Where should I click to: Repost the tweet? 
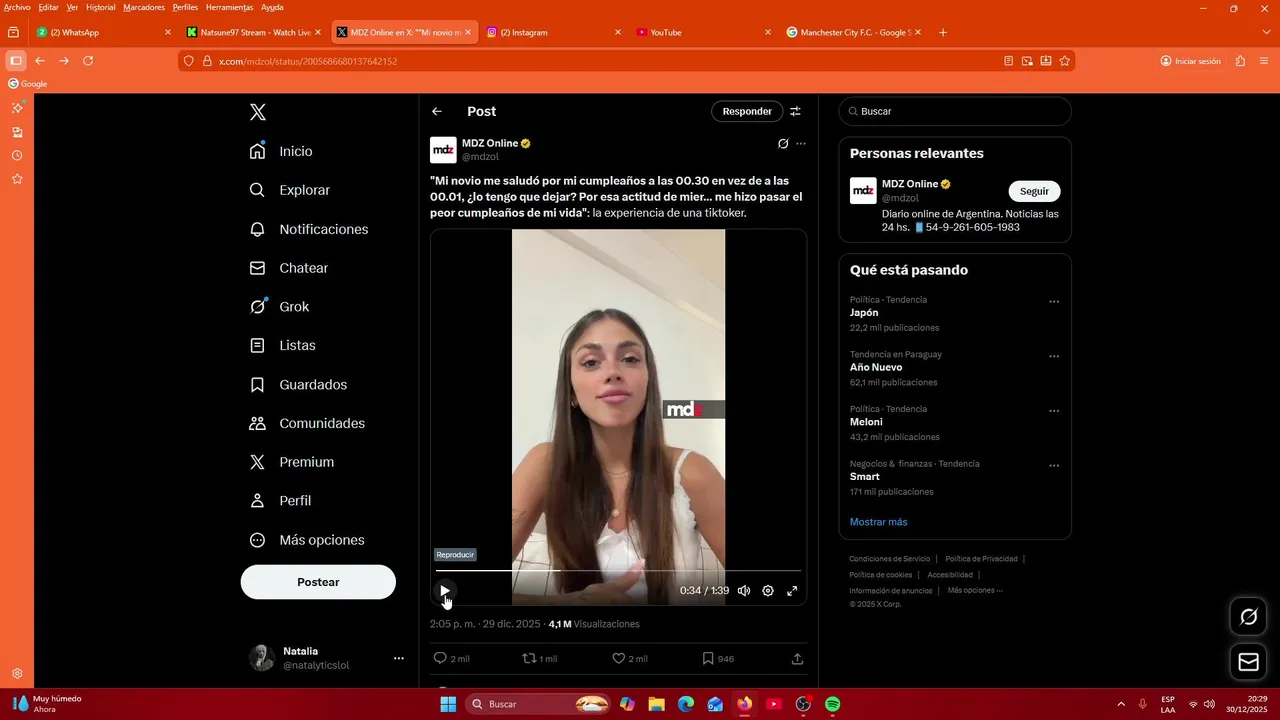click(529, 658)
